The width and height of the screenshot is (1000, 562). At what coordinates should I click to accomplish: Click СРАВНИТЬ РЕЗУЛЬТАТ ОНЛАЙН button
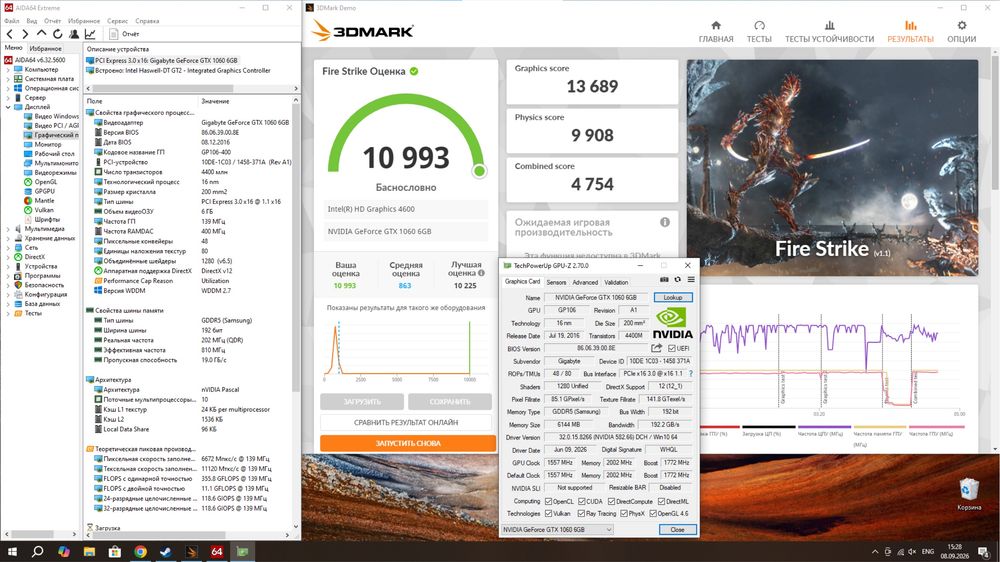click(406, 422)
